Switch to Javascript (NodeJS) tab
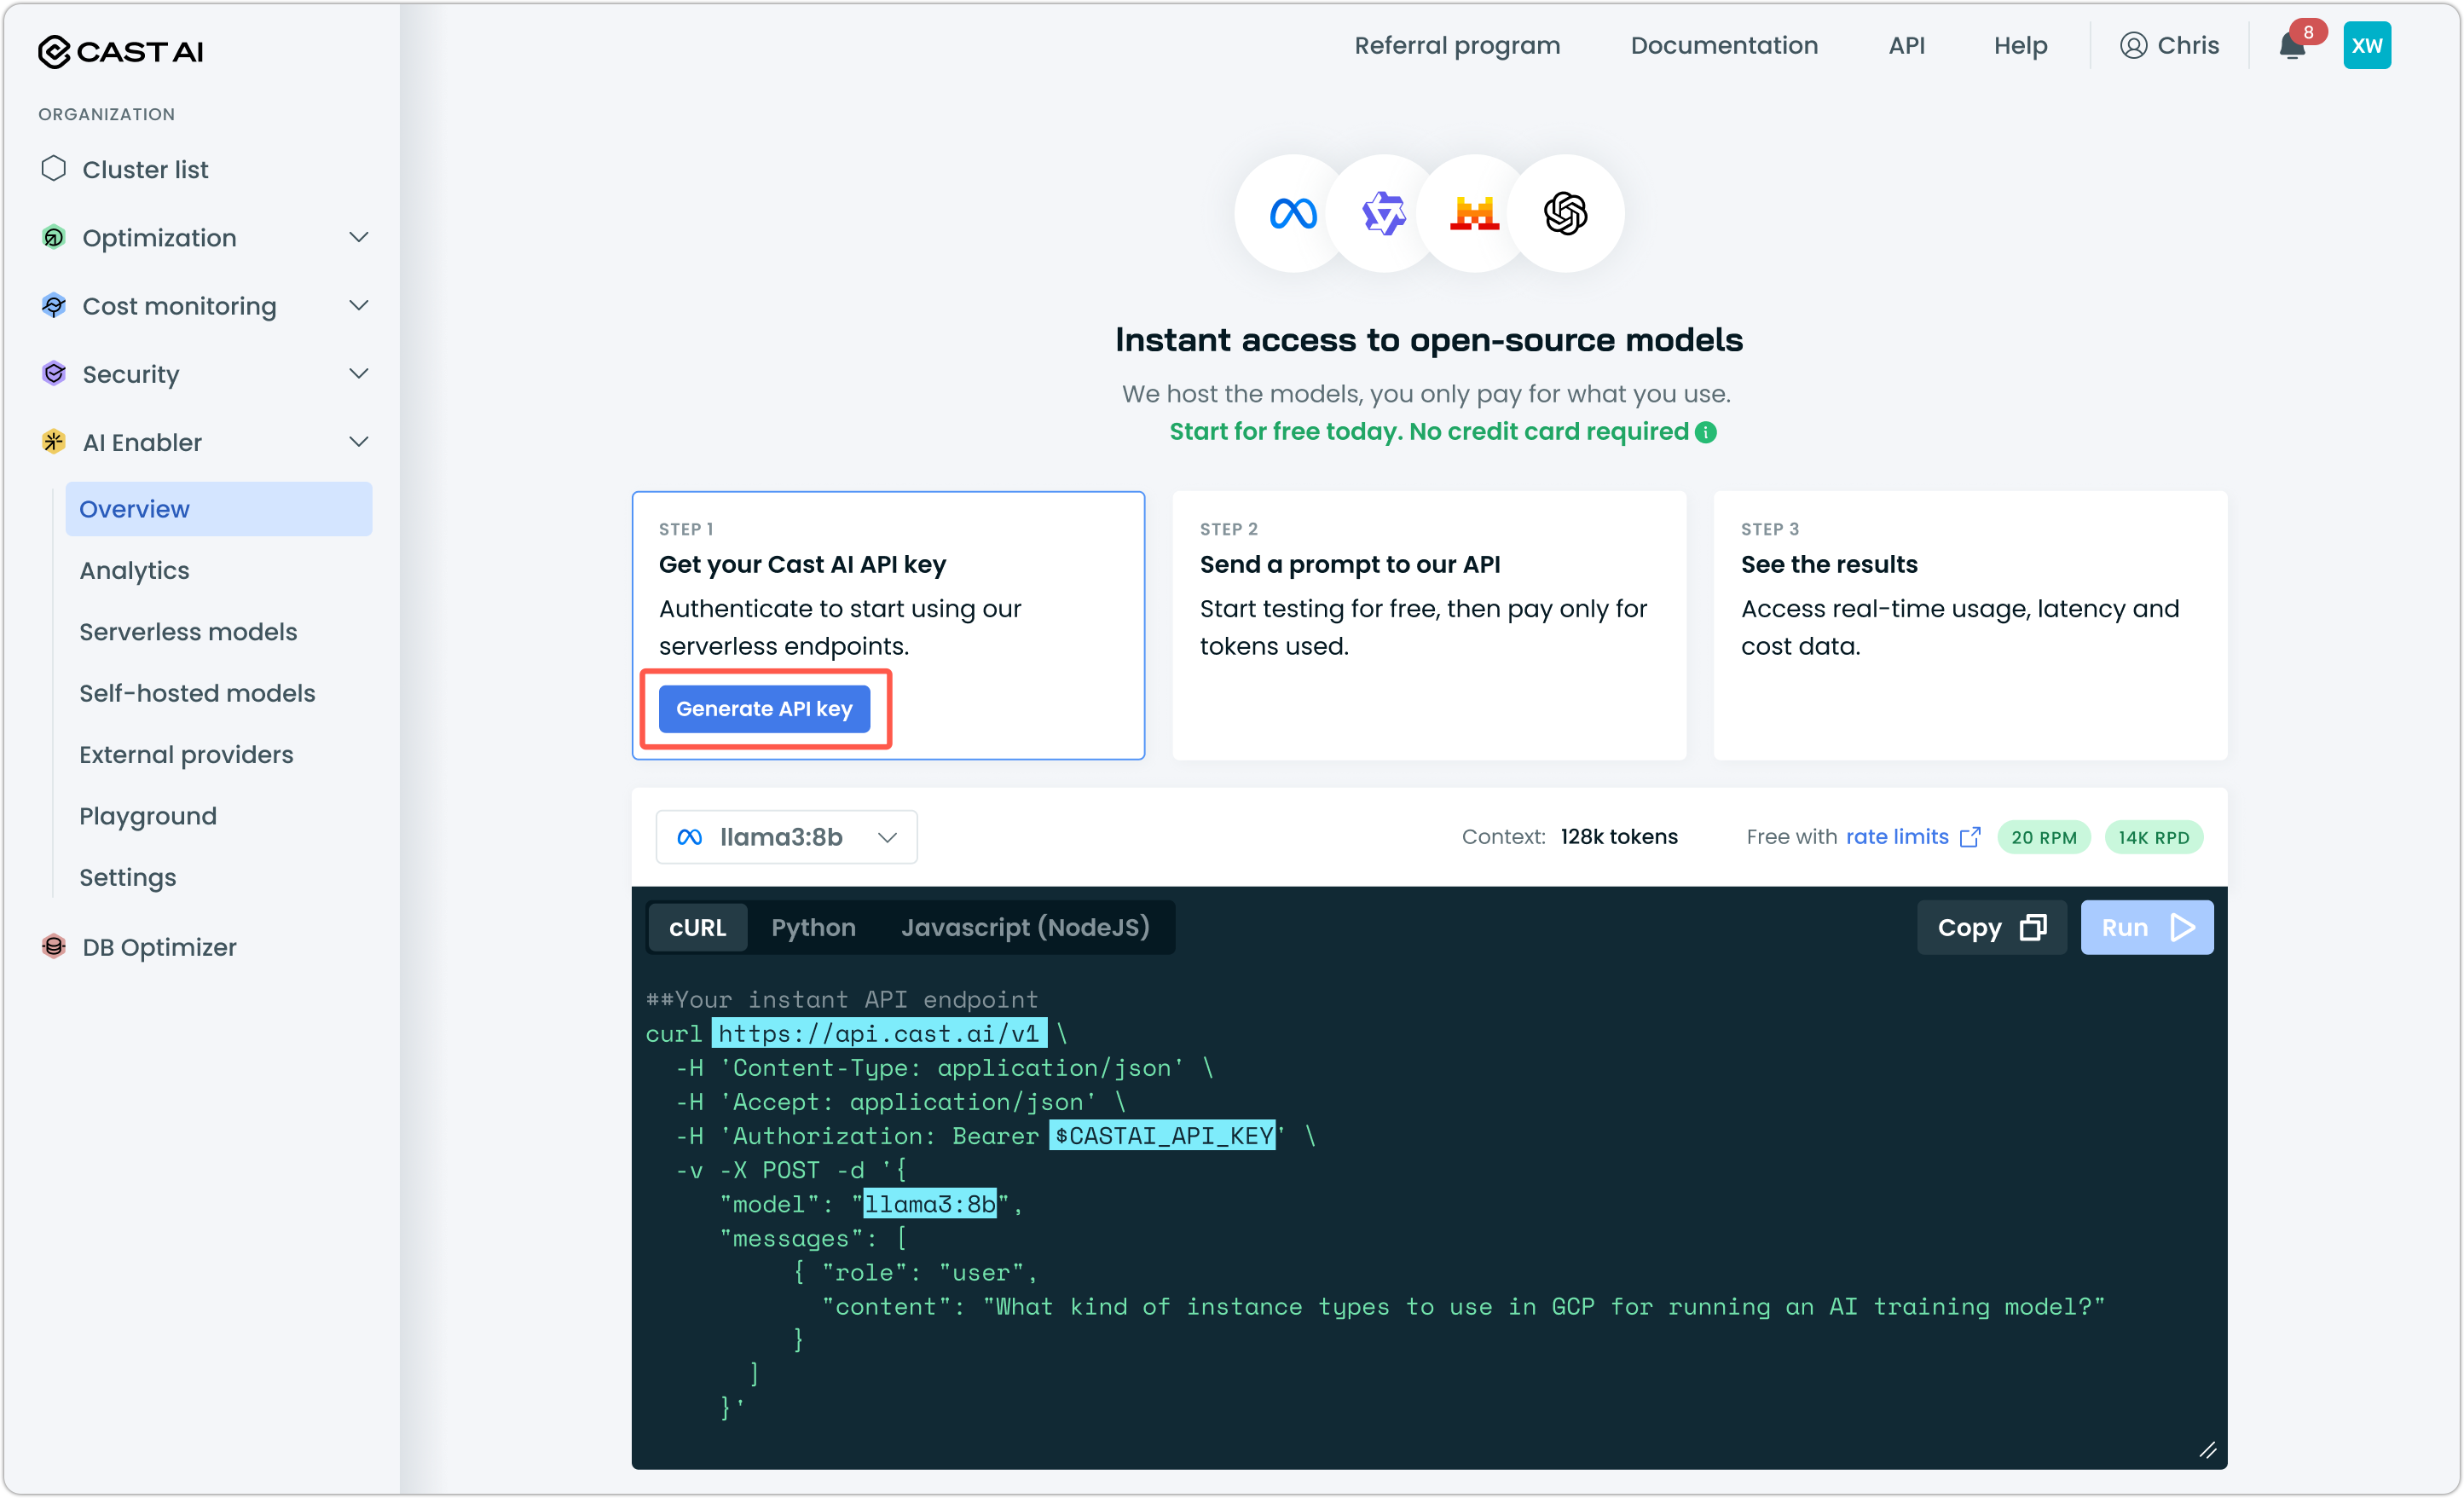The width and height of the screenshot is (2464, 1498). tap(1025, 928)
